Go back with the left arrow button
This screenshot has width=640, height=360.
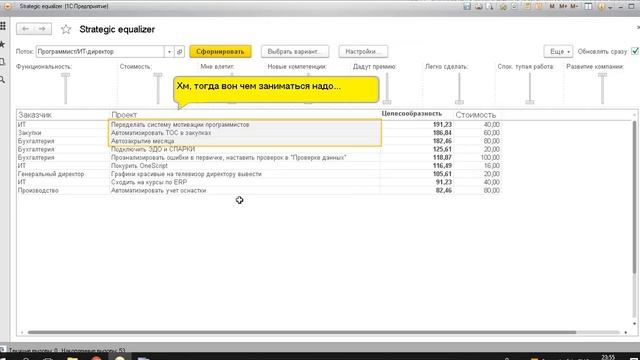coord(25,29)
